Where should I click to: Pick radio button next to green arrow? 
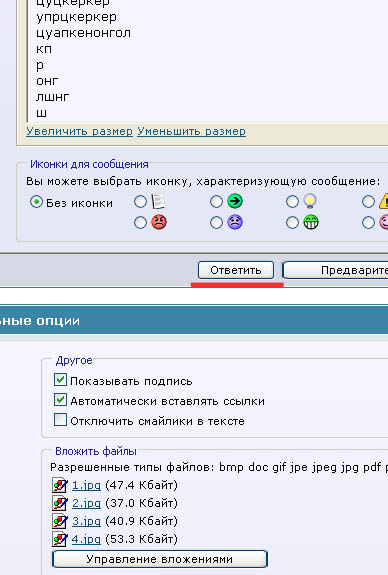click(x=216, y=201)
